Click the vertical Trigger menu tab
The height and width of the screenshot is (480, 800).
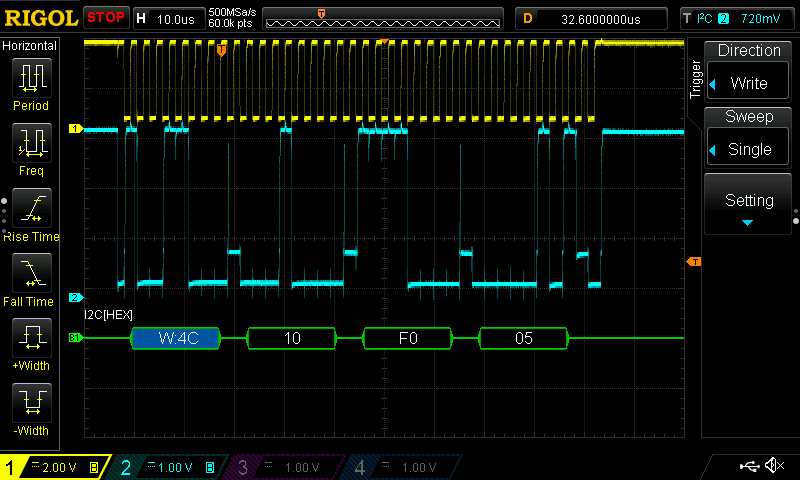[696, 80]
